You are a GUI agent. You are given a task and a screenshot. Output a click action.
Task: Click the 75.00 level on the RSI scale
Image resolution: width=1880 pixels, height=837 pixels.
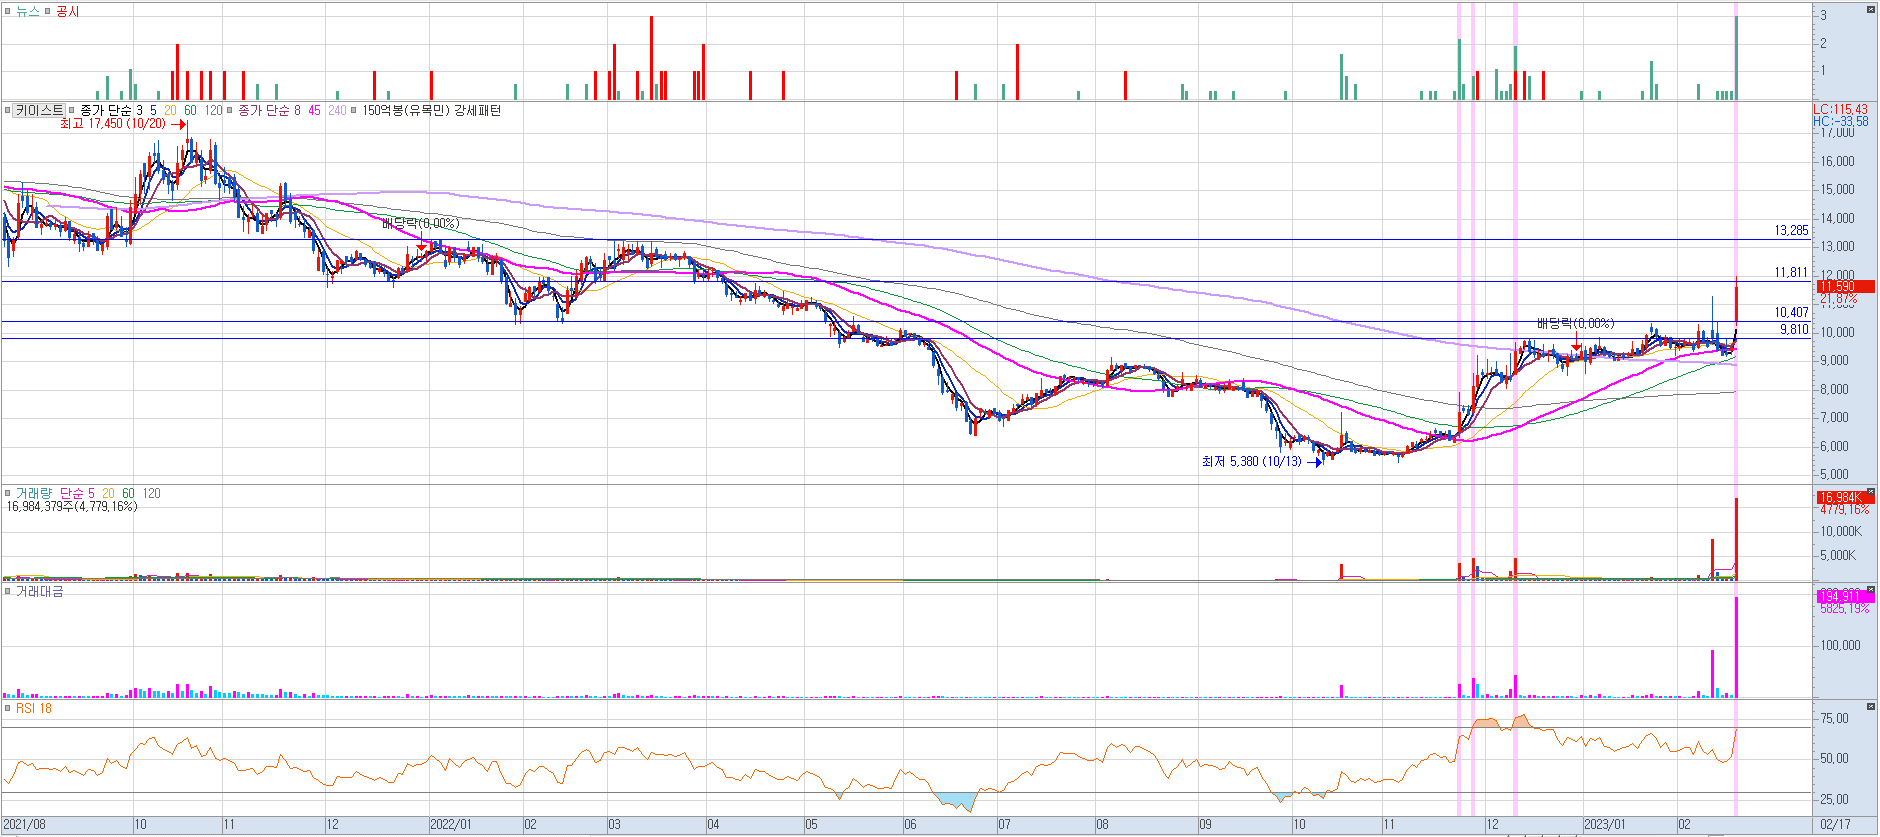(x=1834, y=718)
